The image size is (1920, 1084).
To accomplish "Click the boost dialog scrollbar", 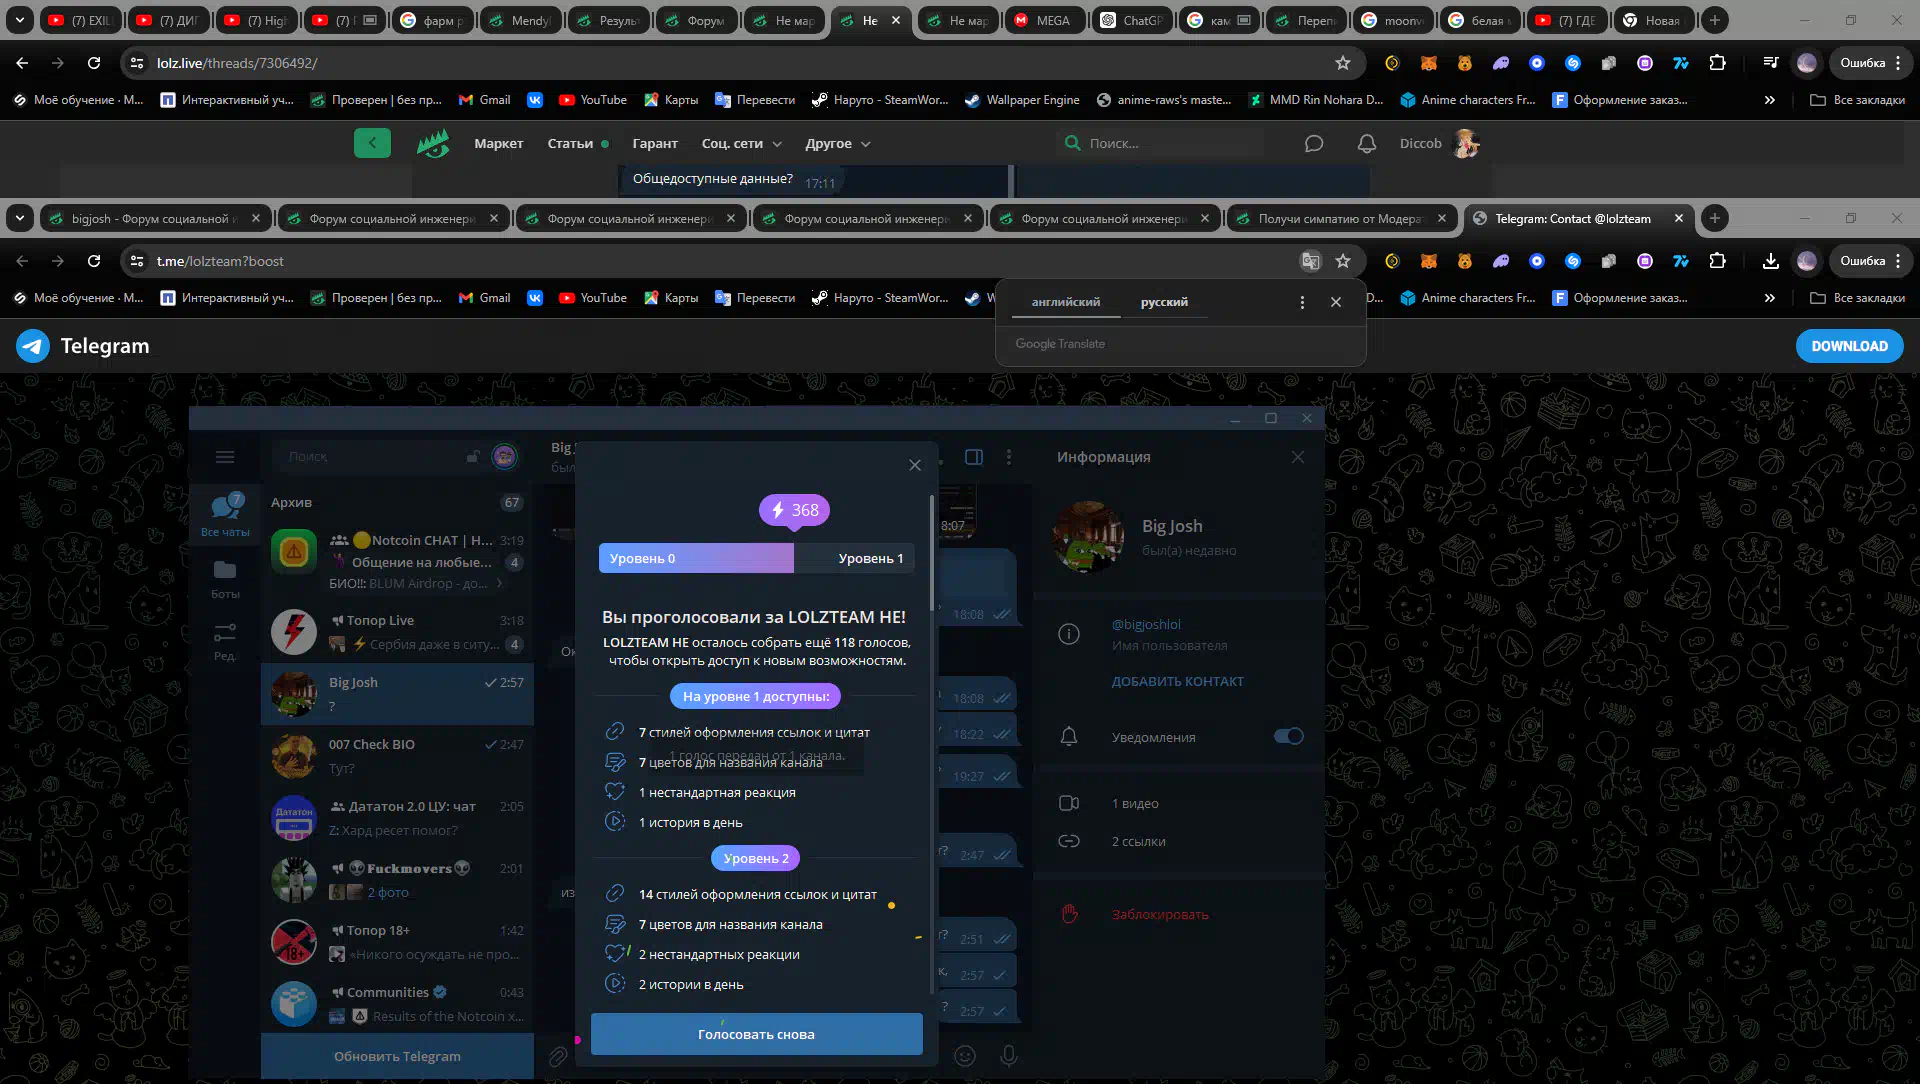I will pos(932,553).
